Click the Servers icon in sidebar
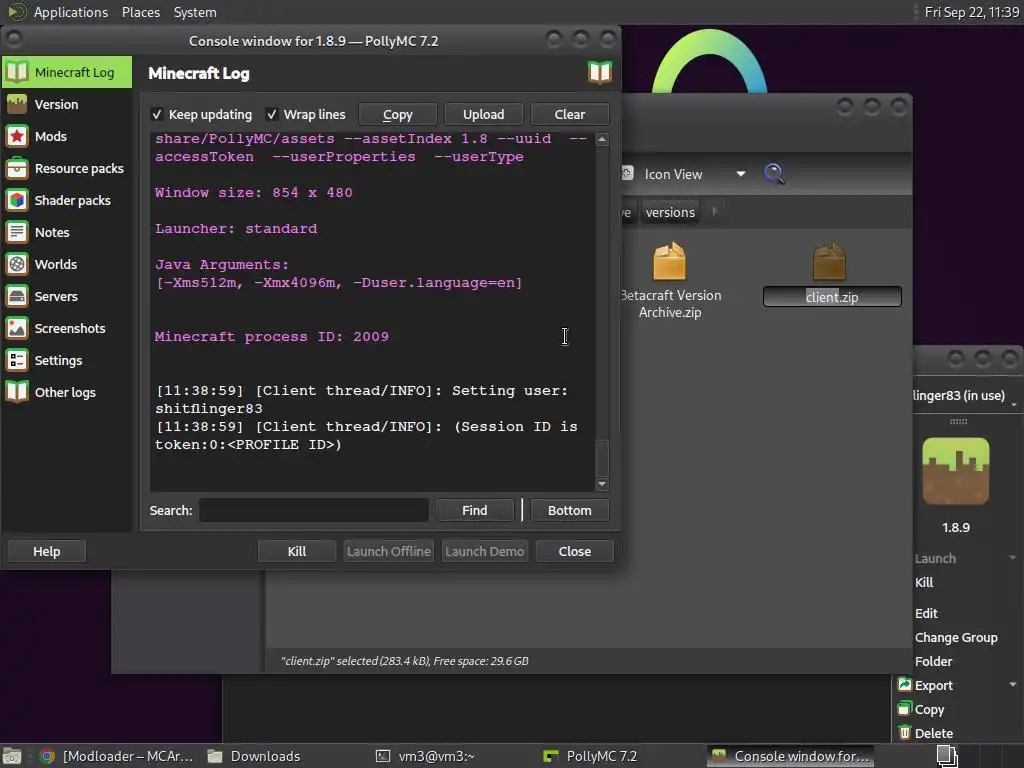Screen dimensions: 1024x768 click(17, 296)
